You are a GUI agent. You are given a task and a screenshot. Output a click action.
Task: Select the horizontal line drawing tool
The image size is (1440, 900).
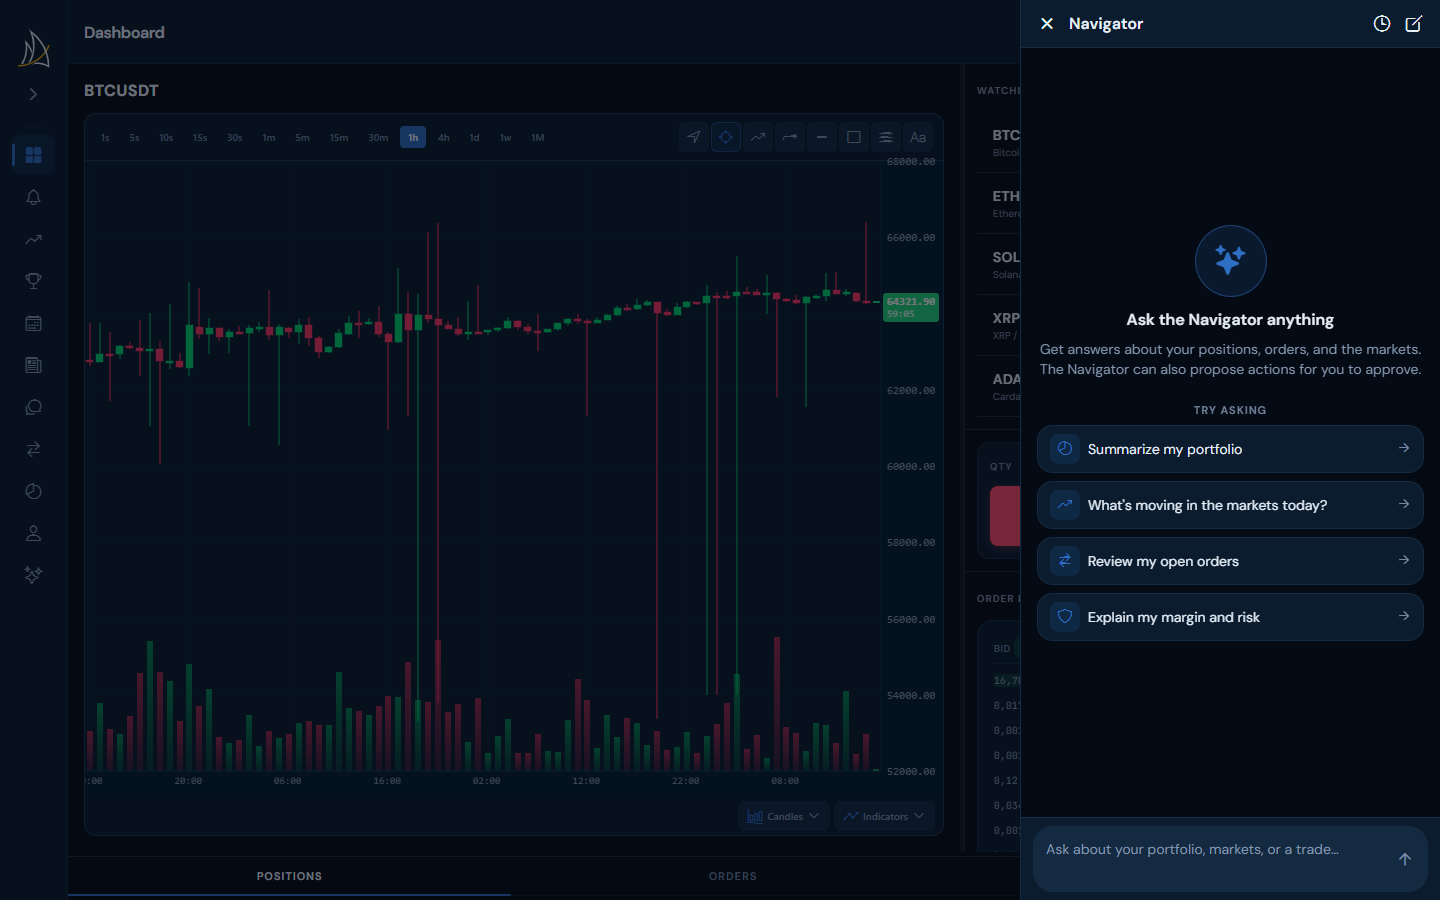(x=822, y=137)
